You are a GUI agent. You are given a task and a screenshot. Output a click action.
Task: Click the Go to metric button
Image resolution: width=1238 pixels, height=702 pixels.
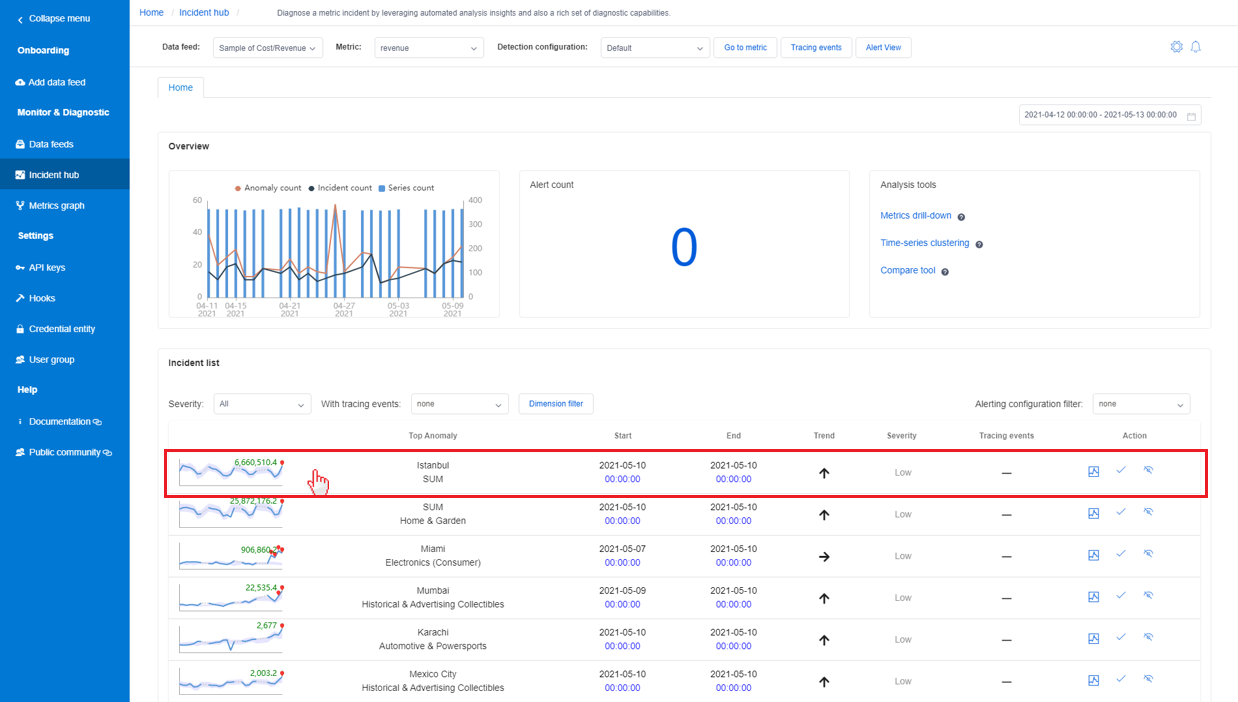coord(745,48)
